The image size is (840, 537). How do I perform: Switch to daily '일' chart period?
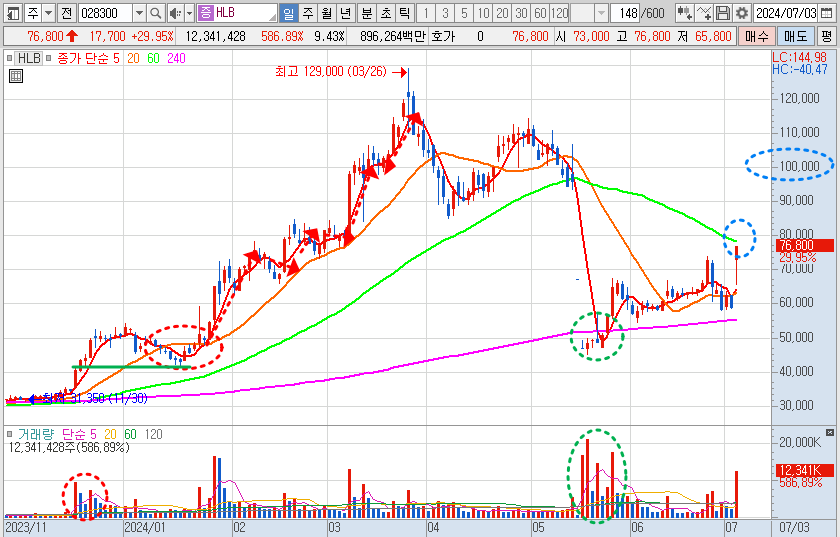pos(289,13)
